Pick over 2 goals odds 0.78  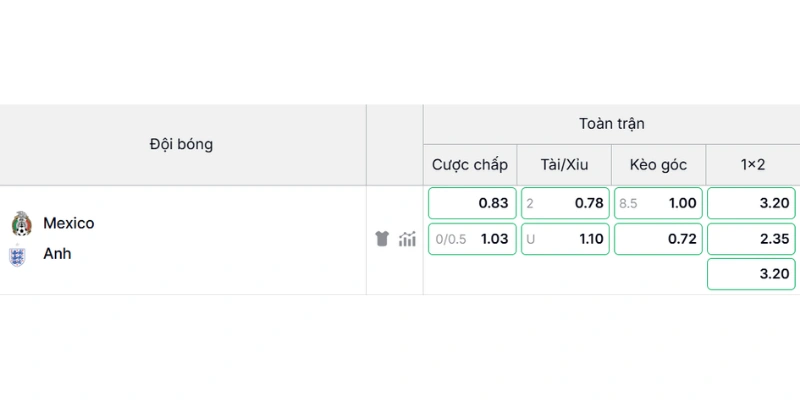565,203
